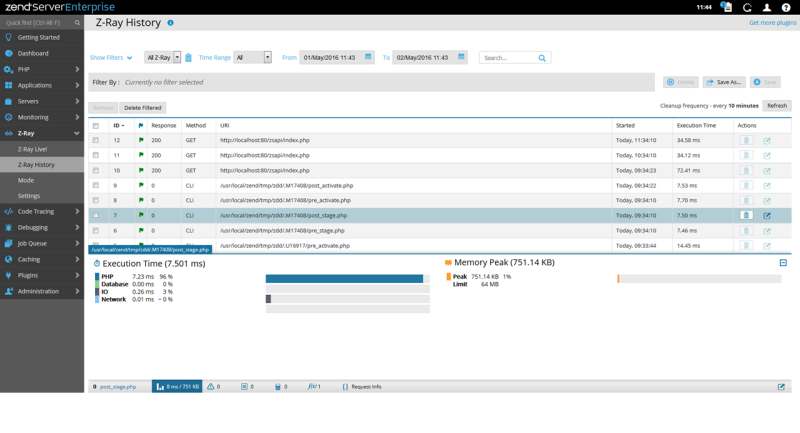Follow the Get more plugins link

click(772, 22)
